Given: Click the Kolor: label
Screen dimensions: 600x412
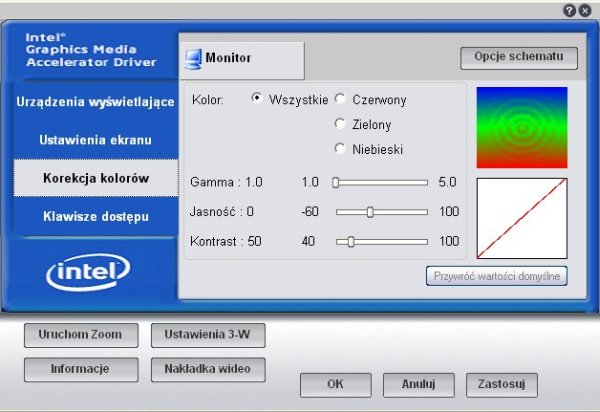Looking at the screenshot, I should 208,100.
